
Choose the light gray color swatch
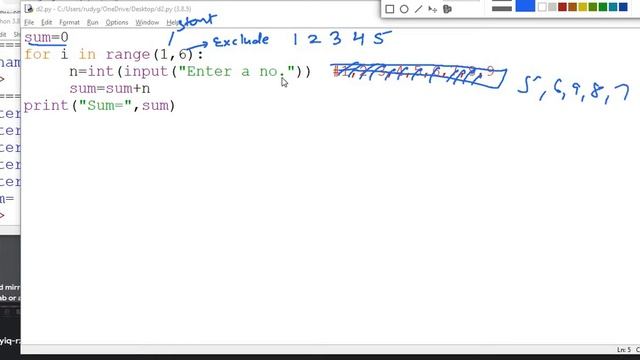click(x=552, y=7)
